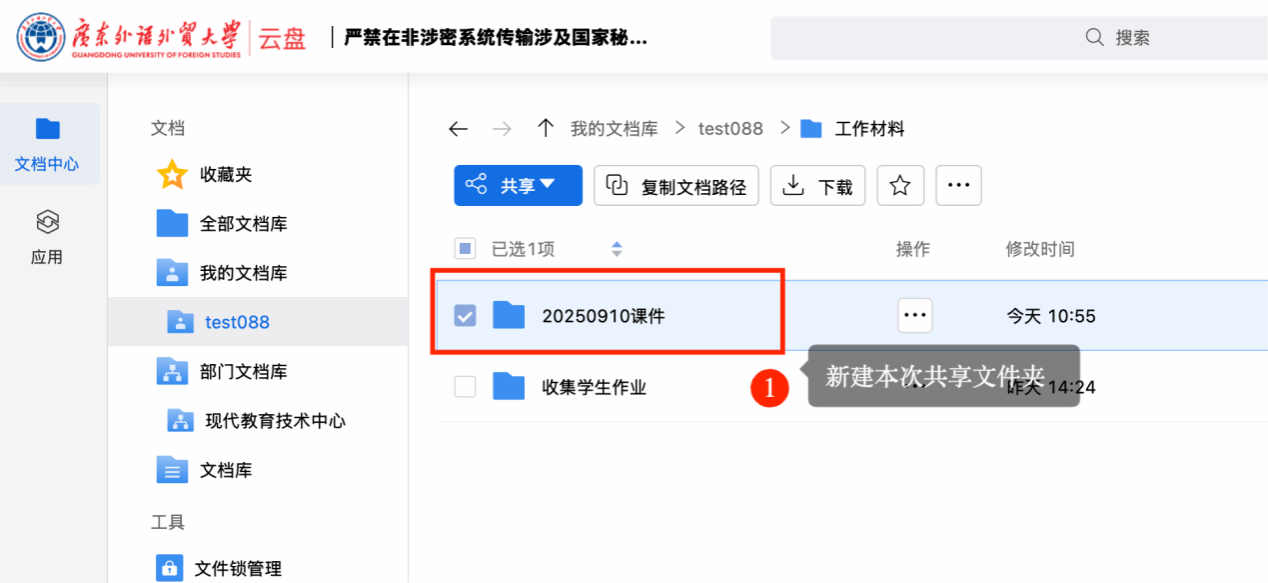Image resolution: width=1268 pixels, height=583 pixels.
Task: Check the 收集学生作业 folder checkbox
Action: pos(465,386)
